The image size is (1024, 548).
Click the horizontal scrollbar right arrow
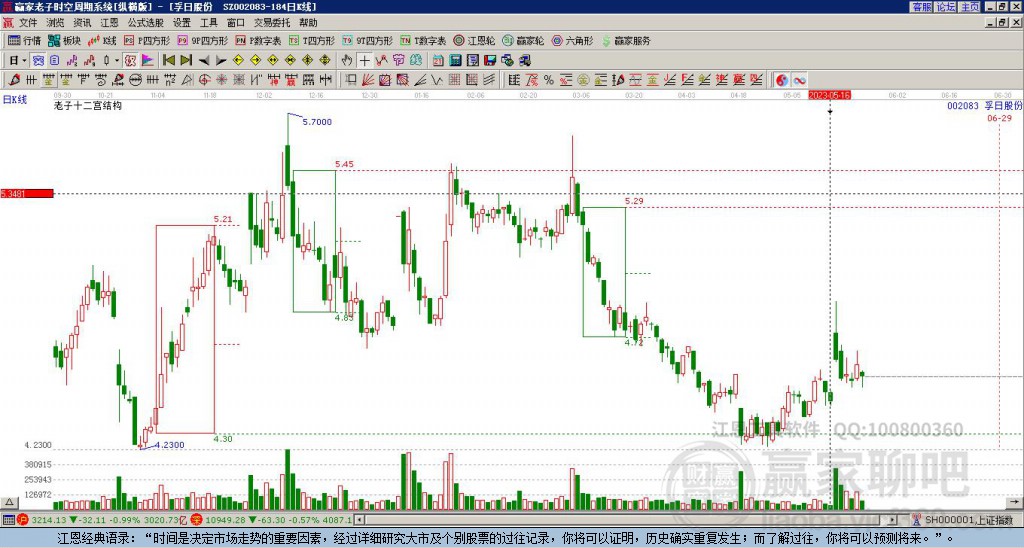[x=893, y=520]
